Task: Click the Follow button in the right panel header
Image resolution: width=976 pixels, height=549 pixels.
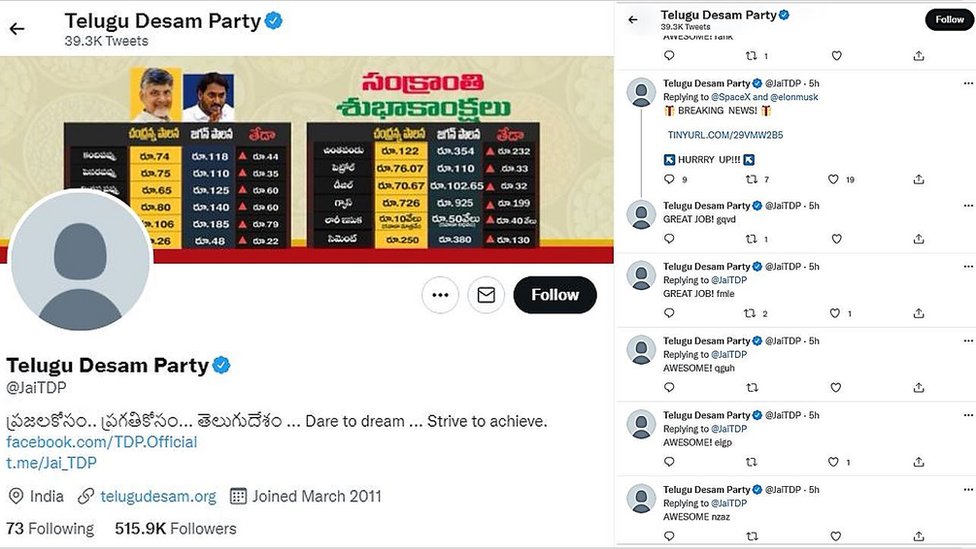Action: [x=949, y=20]
